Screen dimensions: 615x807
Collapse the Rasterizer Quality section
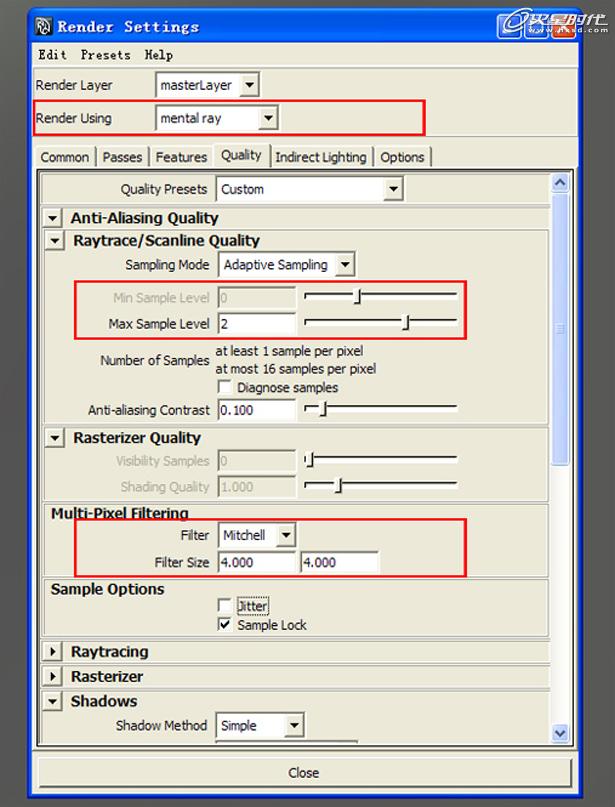[x=55, y=438]
